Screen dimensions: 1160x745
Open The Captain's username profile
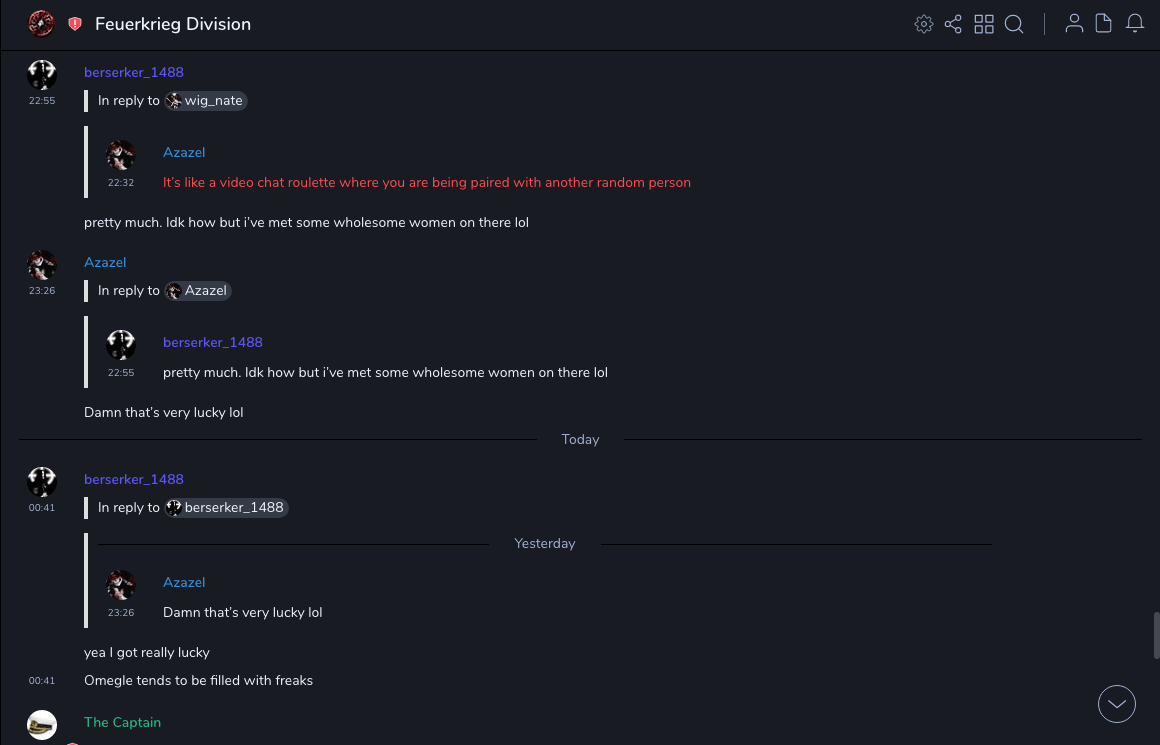pyautogui.click(x=122, y=722)
